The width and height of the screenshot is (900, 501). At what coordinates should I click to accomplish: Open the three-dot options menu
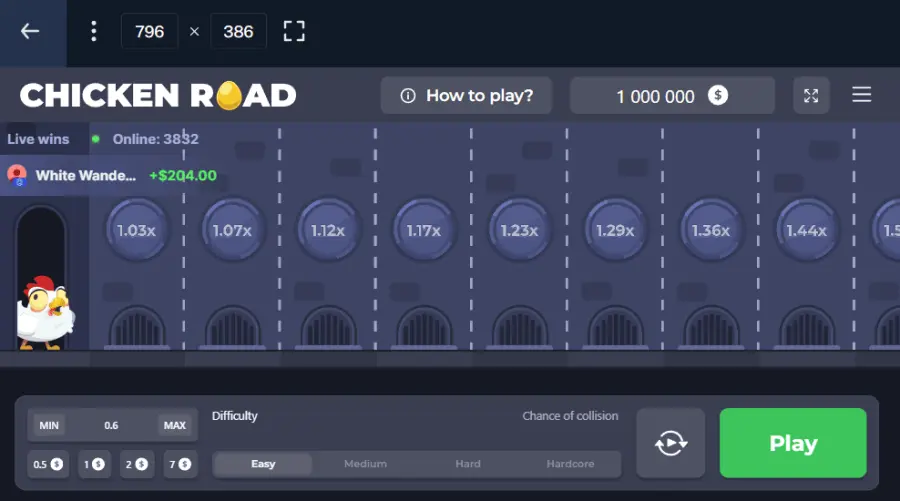point(94,31)
